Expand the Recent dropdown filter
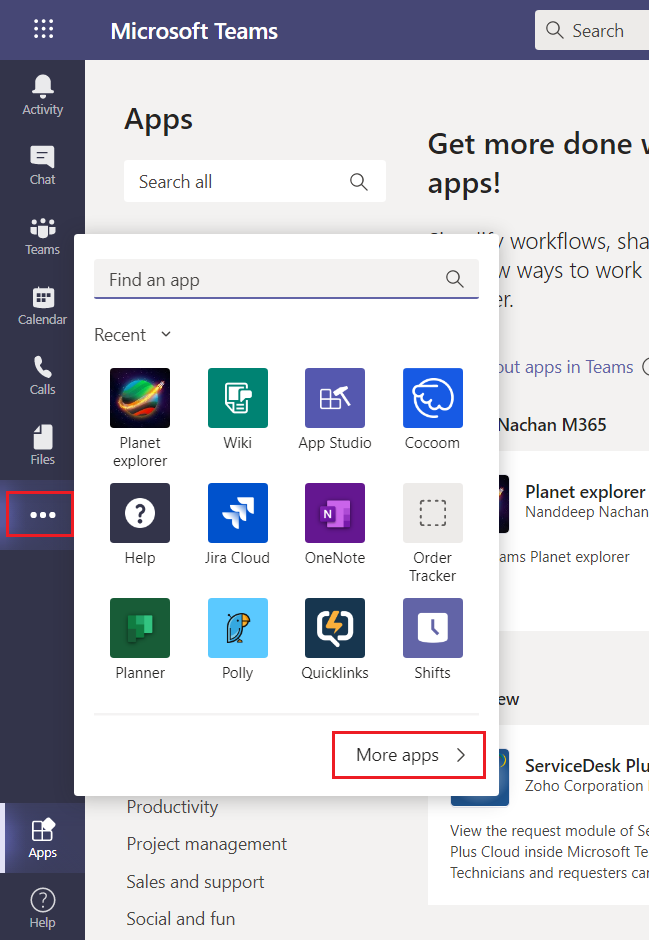 (x=133, y=335)
